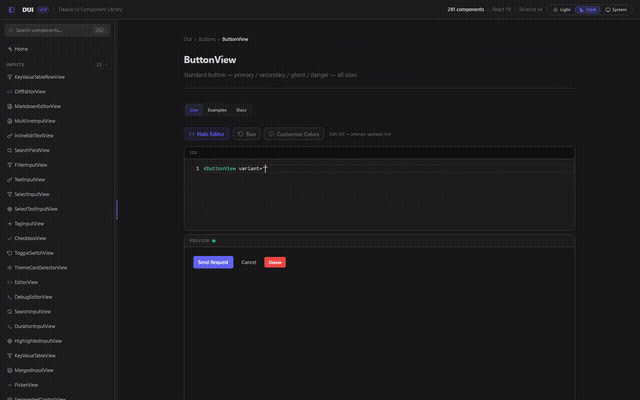Click the KeyValueTableRowView filter icon
The width and height of the screenshot is (640, 400).
point(9,77)
